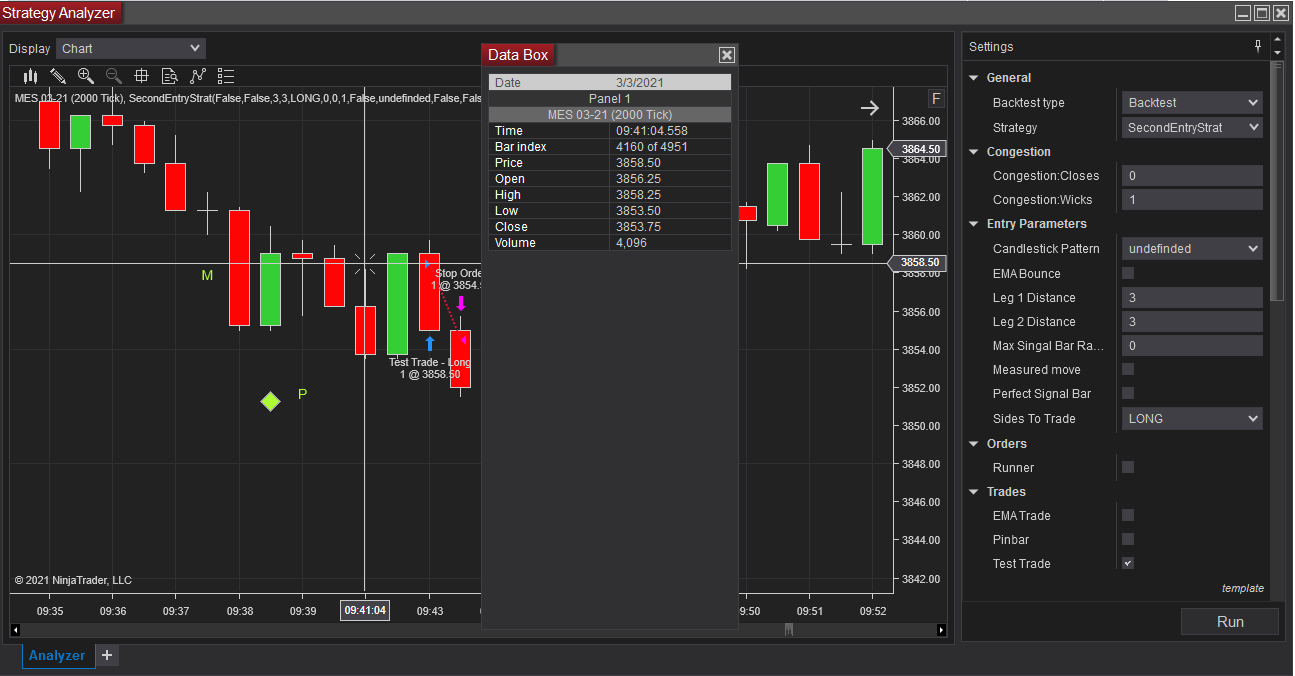
Task: Click the template link
Action: 1242,588
